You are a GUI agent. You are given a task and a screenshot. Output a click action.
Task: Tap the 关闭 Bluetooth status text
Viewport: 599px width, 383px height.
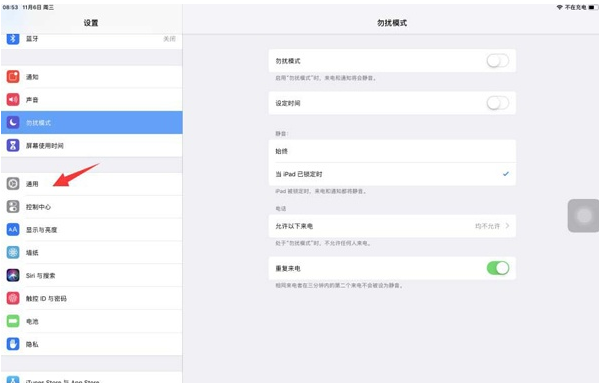tap(170, 39)
